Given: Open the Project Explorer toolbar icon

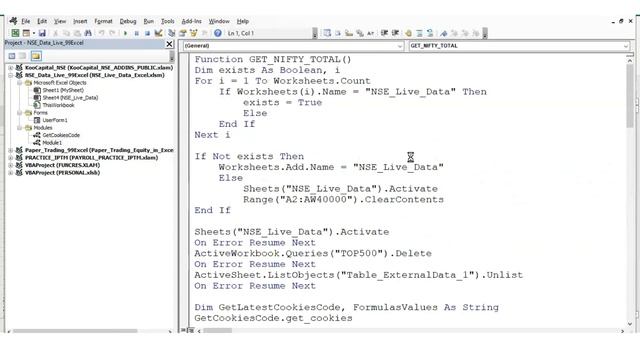Looking at the screenshot, I should click(171, 33).
